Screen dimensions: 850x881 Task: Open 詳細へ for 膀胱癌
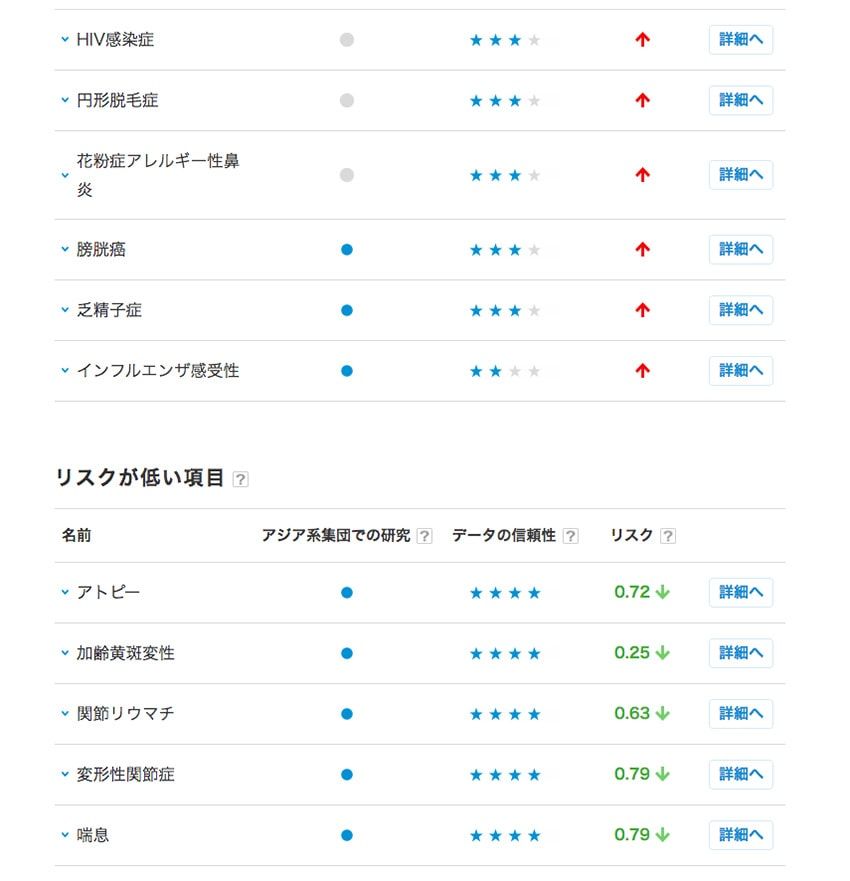(x=740, y=249)
